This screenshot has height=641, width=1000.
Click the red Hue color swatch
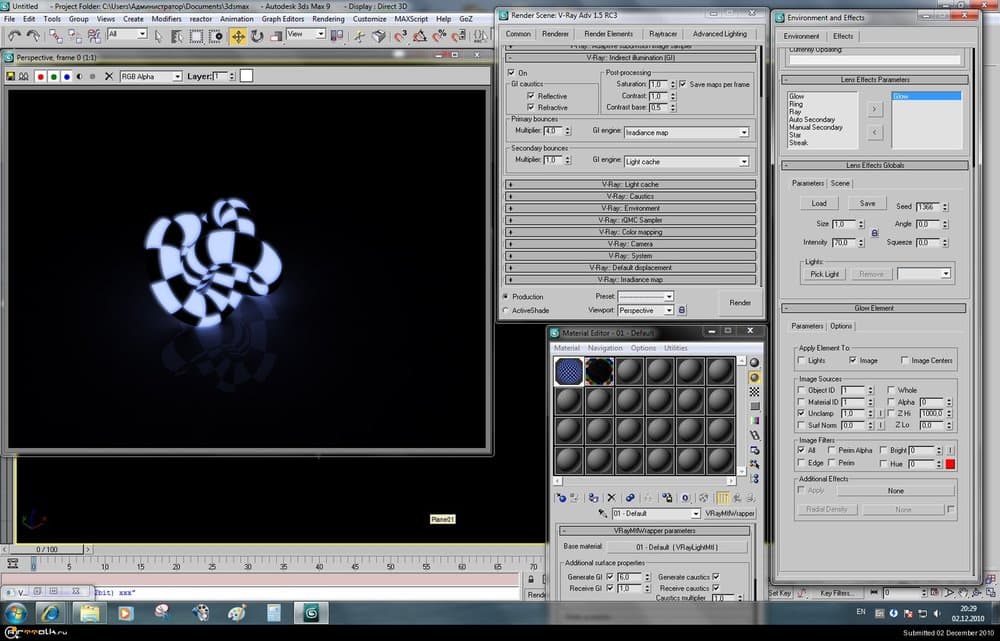coord(951,464)
